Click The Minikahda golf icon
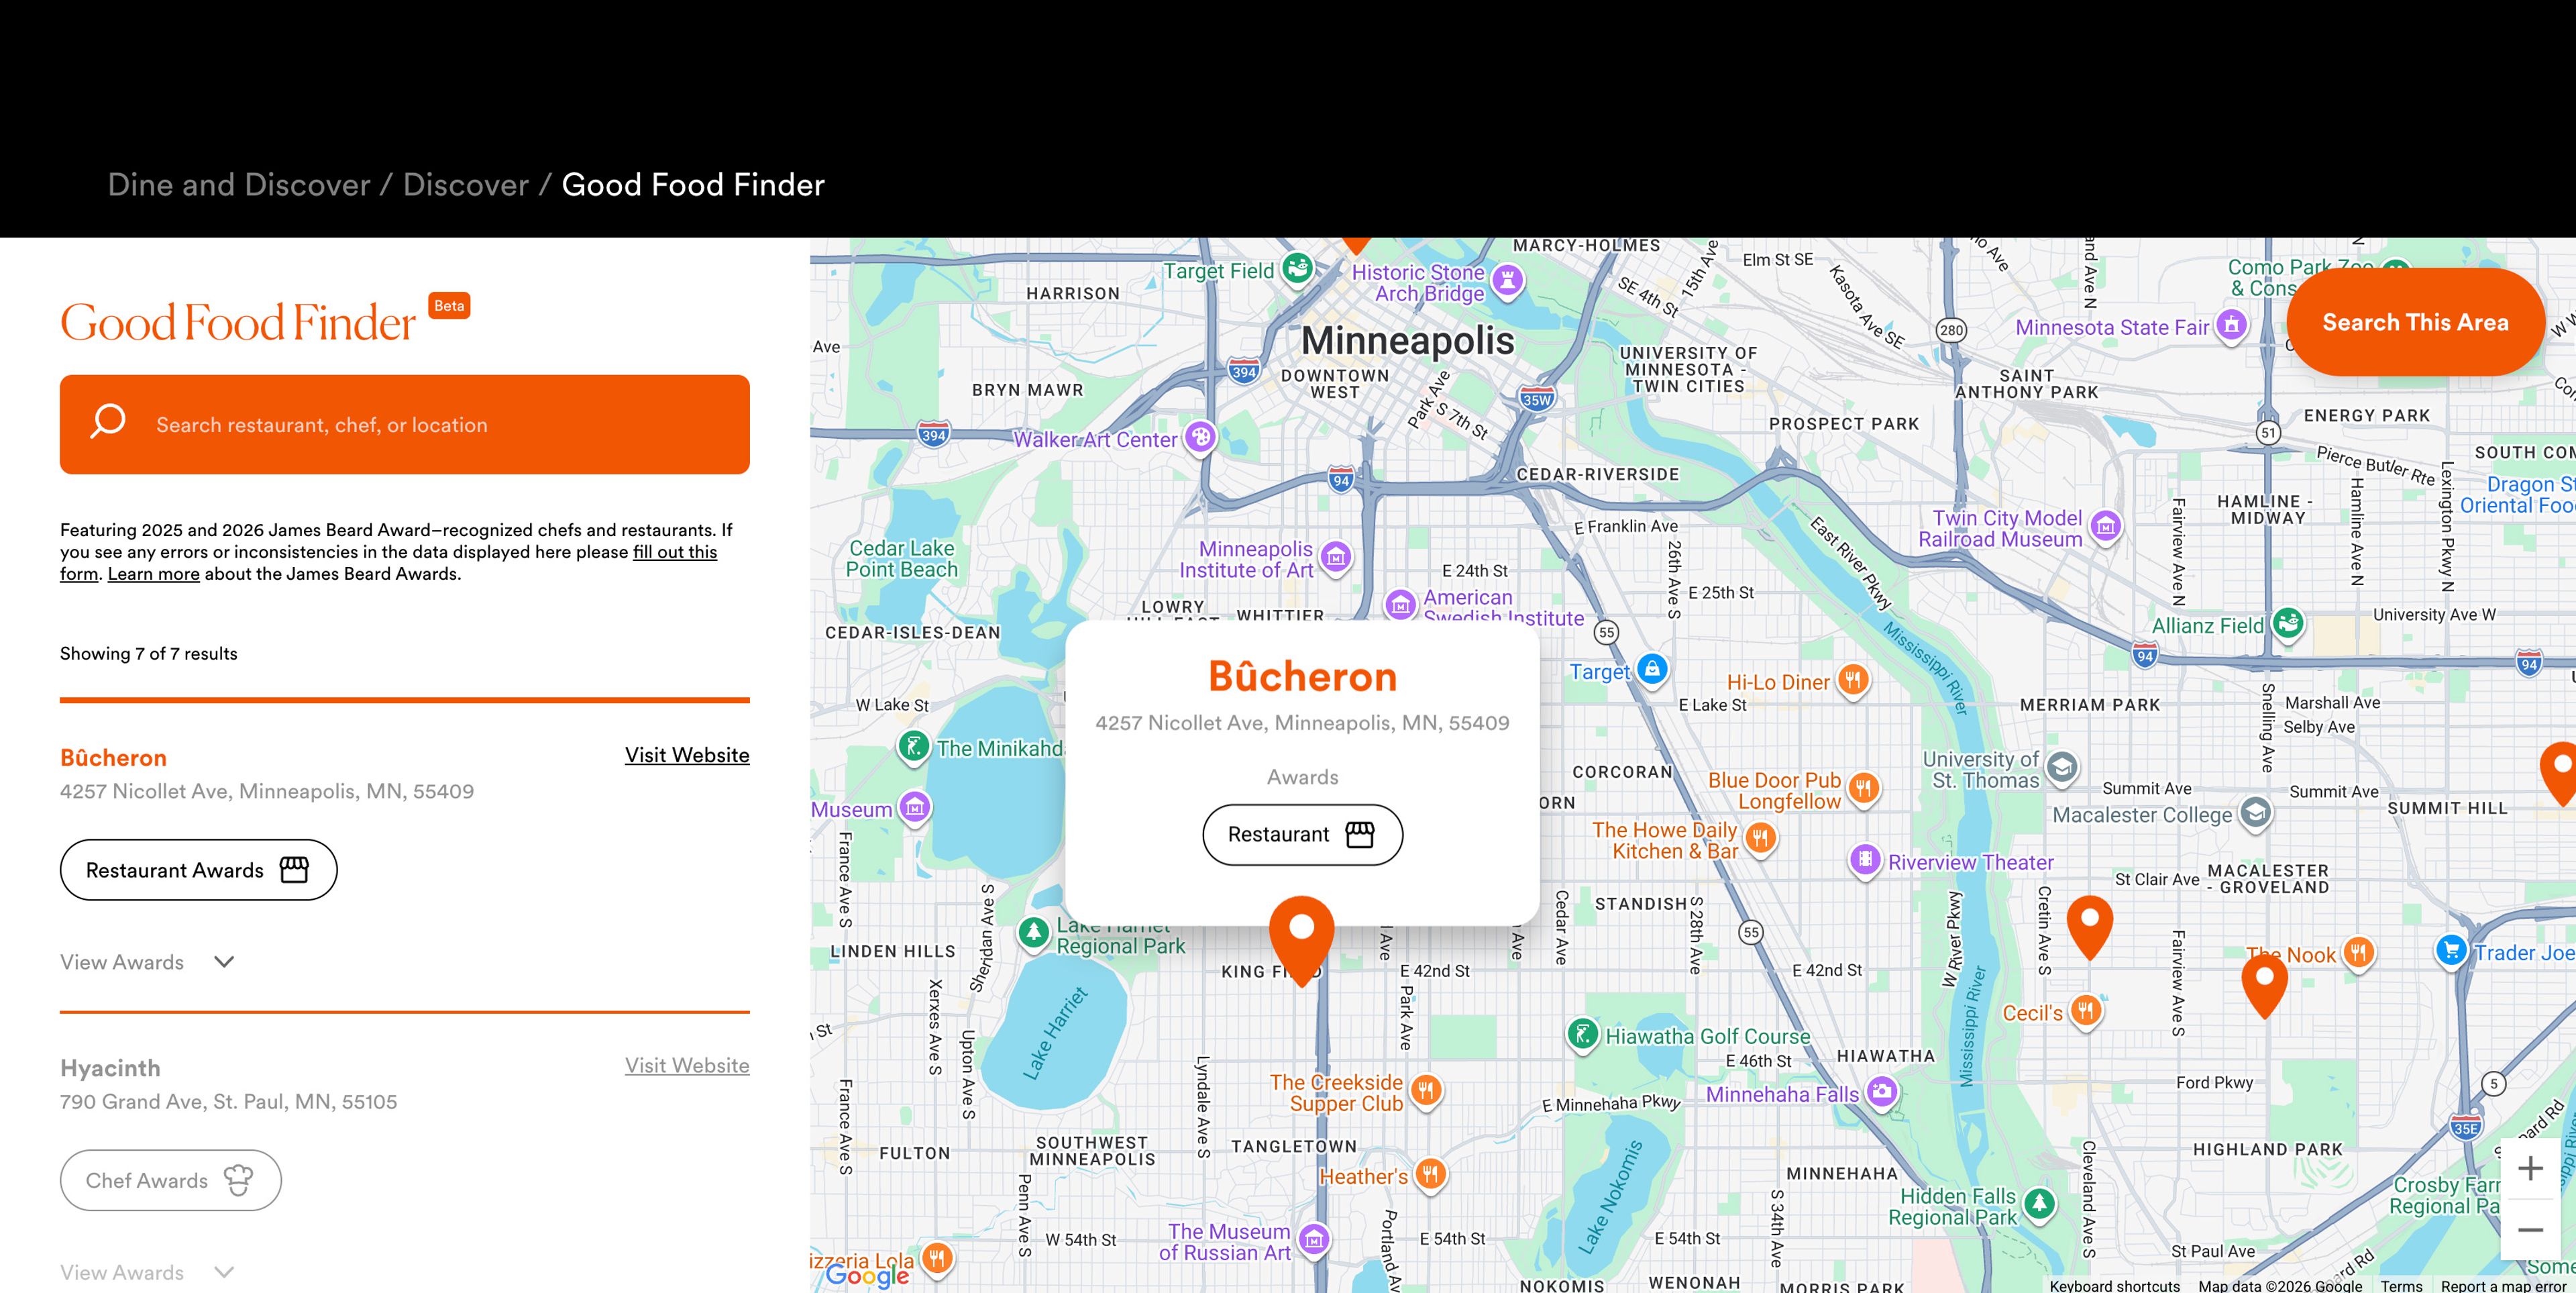 [914, 746]
